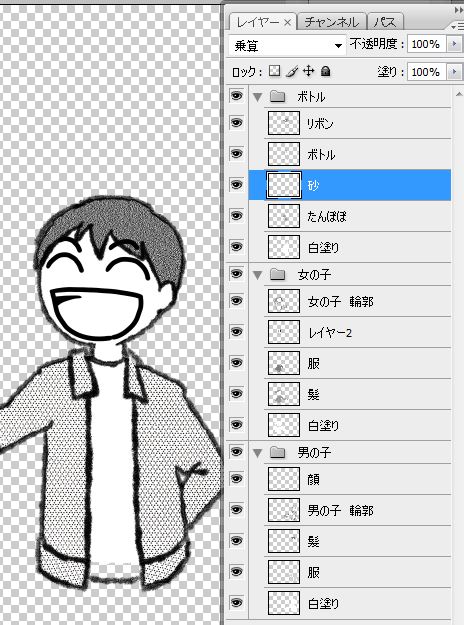The width and height of the screenshot is (464, 625).
Task: Hide the 砂 layer eye icon
Action: click(236, 185)
